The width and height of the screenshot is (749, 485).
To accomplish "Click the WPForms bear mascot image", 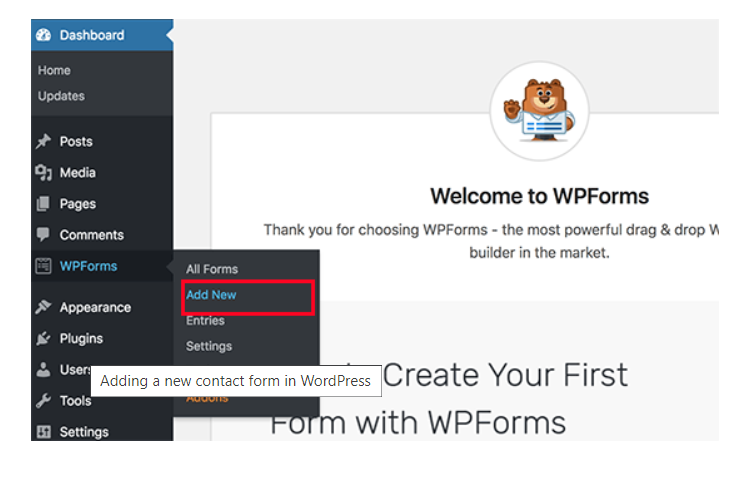I will pyautogui.click(x=539, y=111).
